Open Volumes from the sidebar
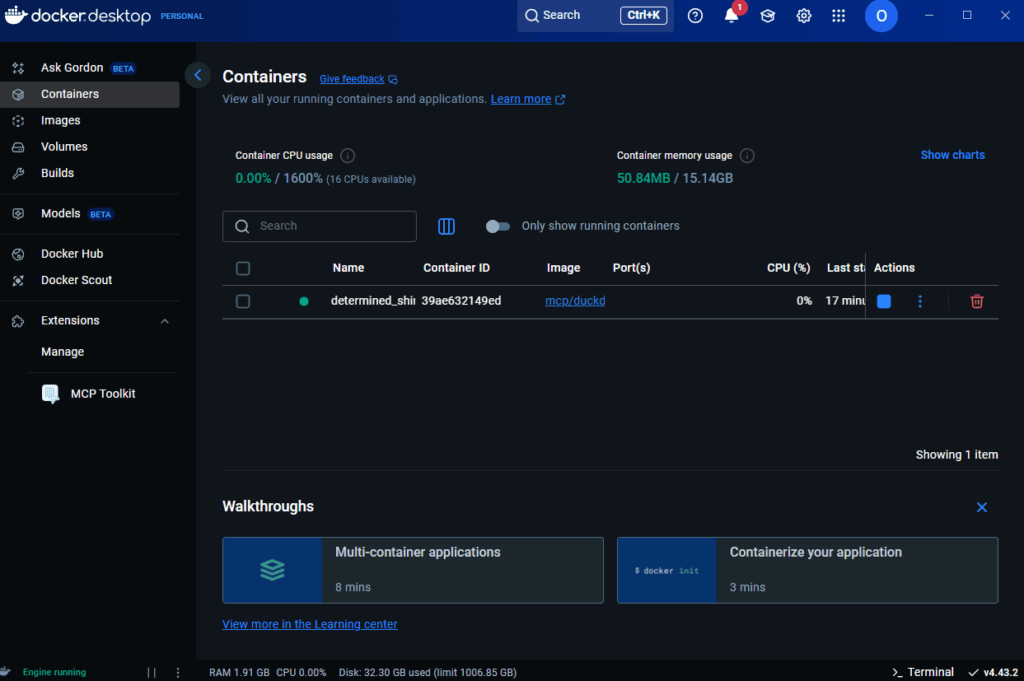 [x=64, y=147]
